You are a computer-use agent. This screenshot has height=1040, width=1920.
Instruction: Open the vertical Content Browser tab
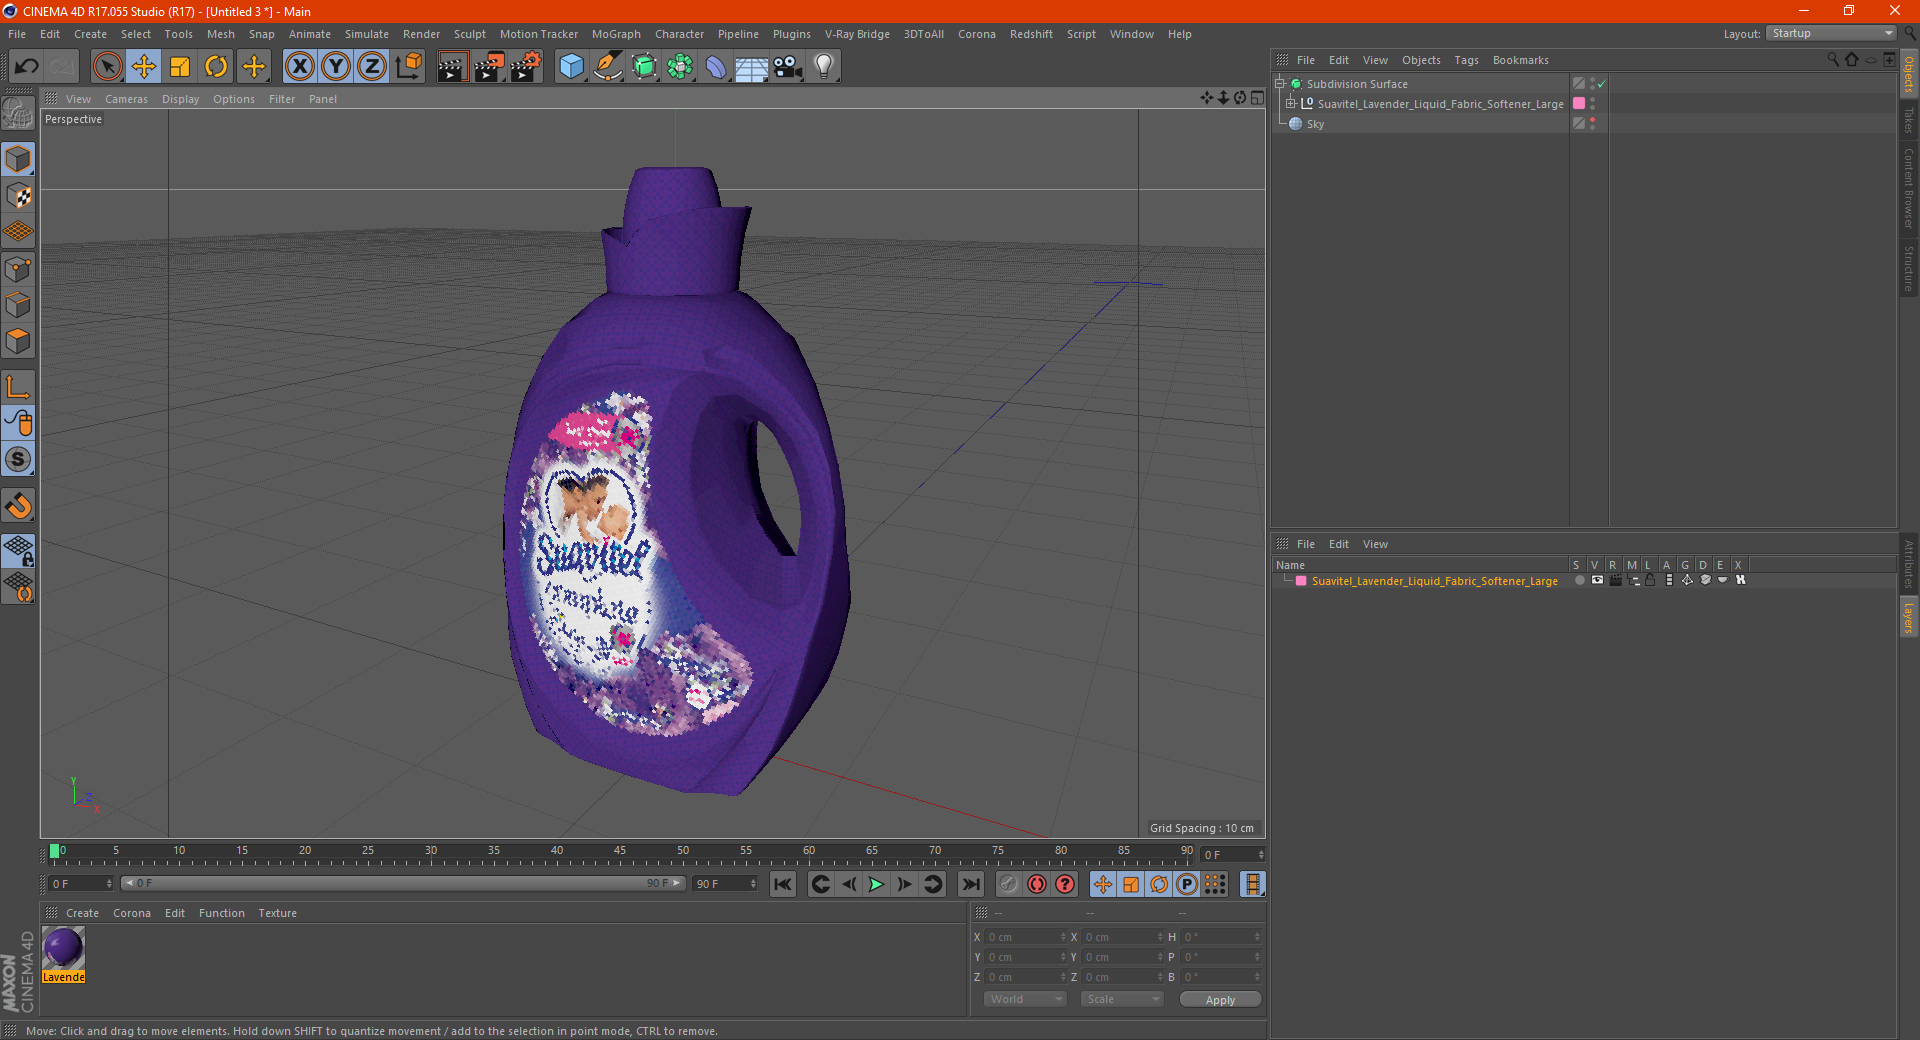(1909, 189)
